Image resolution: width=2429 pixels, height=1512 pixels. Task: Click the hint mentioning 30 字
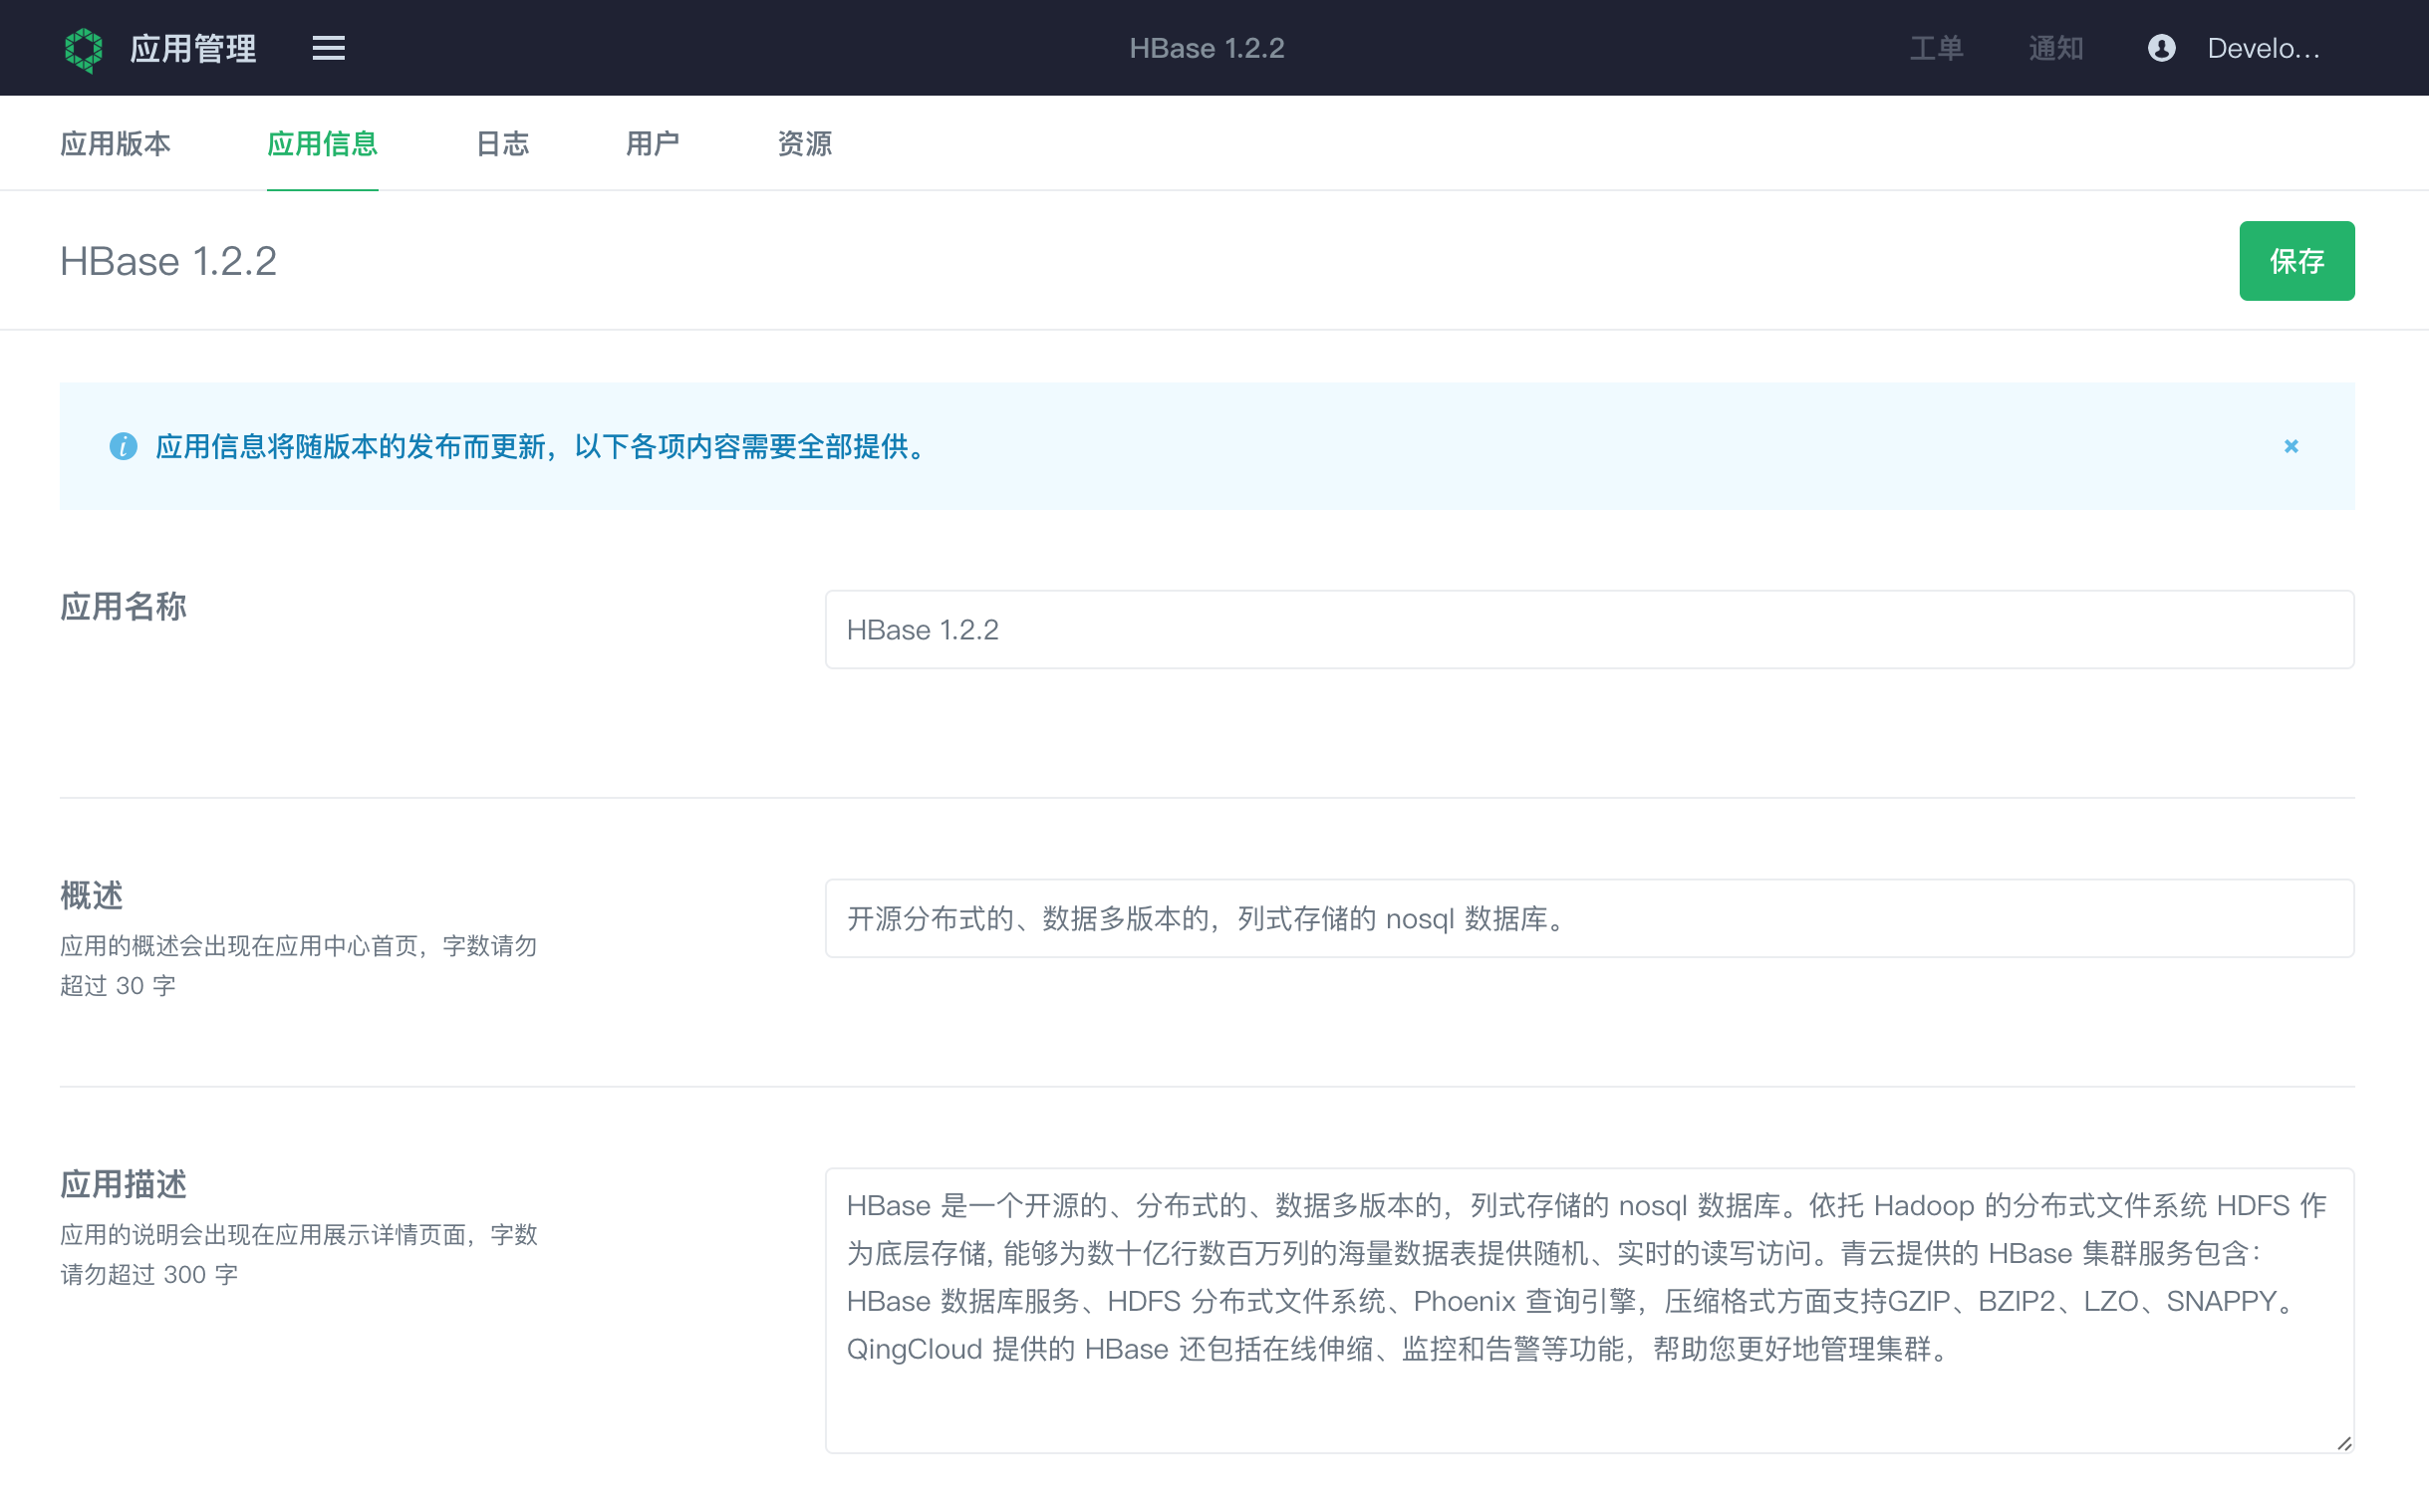tap(299, 965)
